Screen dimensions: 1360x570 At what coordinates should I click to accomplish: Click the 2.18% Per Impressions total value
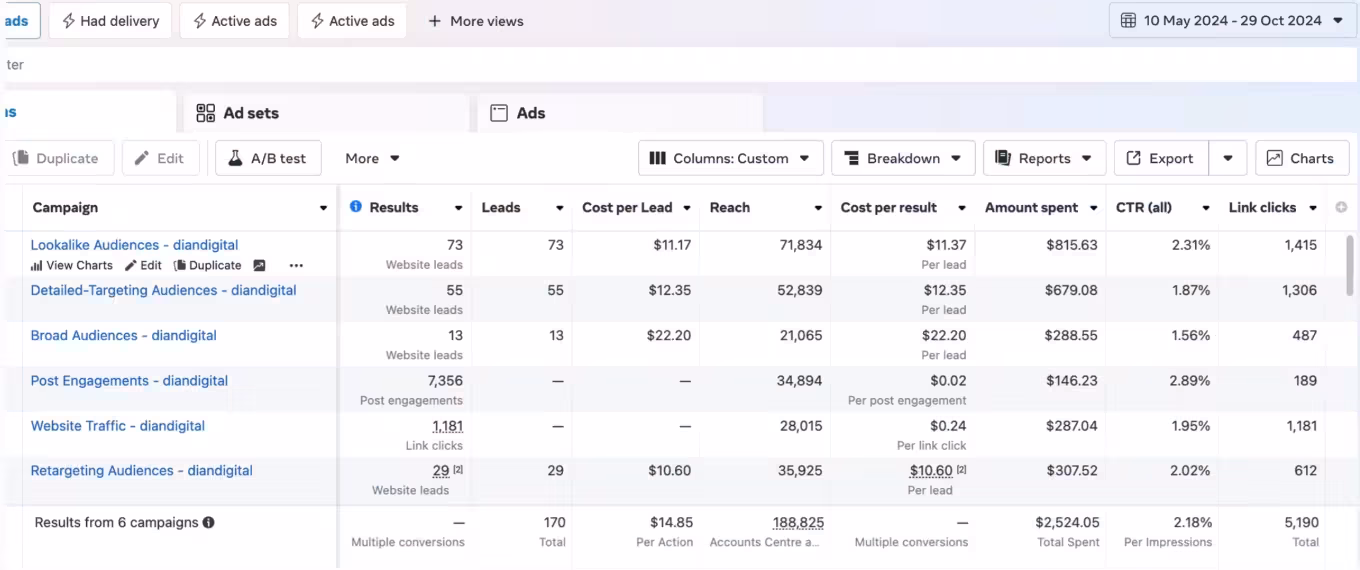(x=1192, y=522)
